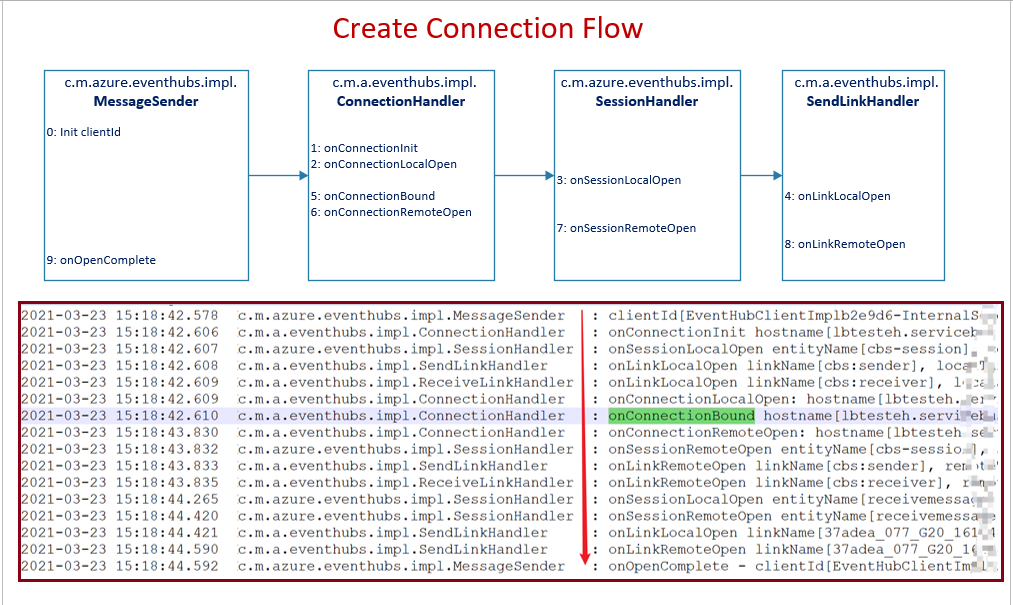Click step "8: onLinkRemoteOpen" in the diagram
Viewport: 1013px width, 605px height.
(845, 244)
